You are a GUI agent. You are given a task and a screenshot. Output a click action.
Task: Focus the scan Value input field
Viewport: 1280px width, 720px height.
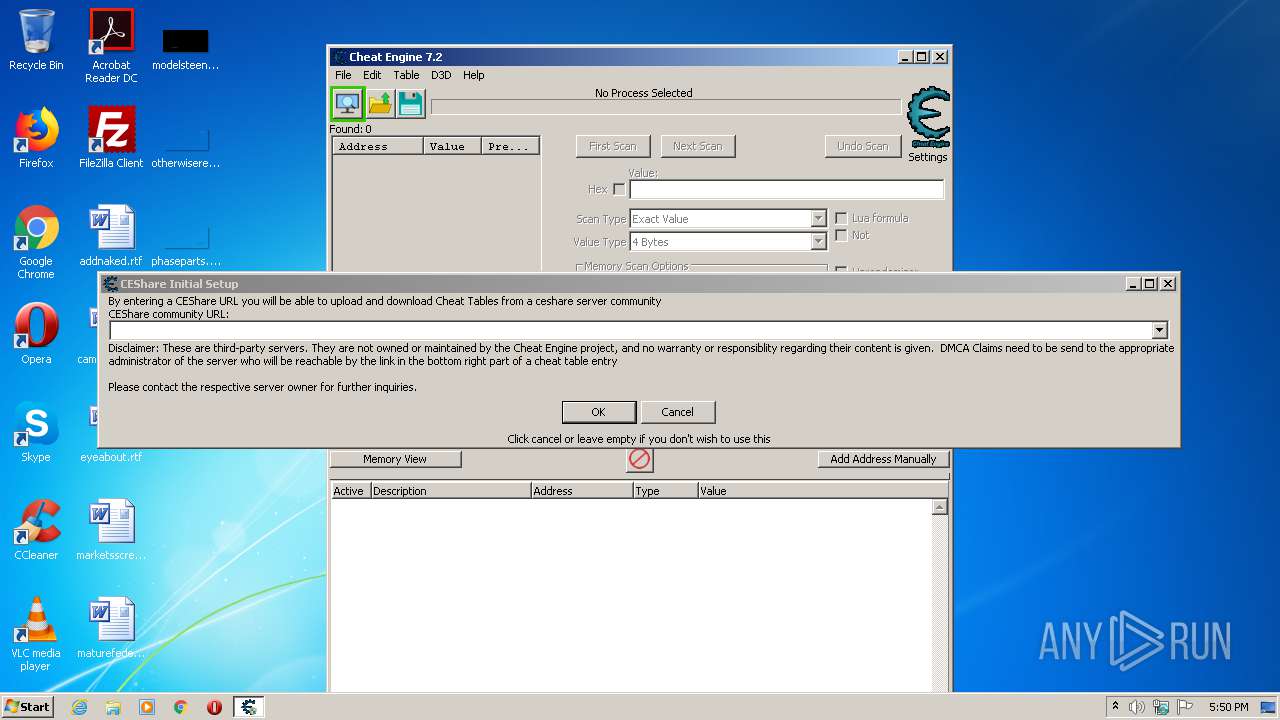[x=786, y=189]
